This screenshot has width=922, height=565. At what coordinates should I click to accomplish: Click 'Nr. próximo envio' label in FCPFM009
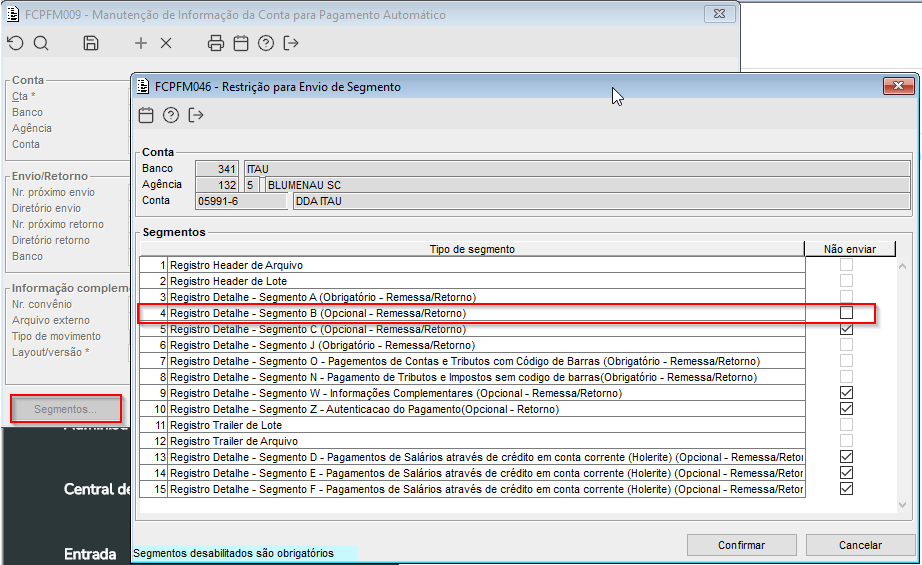click(53, 192)
